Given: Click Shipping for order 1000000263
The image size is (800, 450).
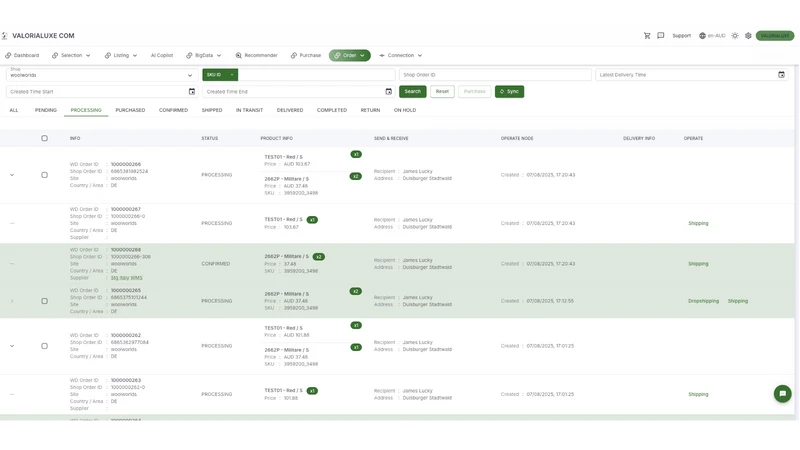Looking at the screenshot, I should 698,394.
